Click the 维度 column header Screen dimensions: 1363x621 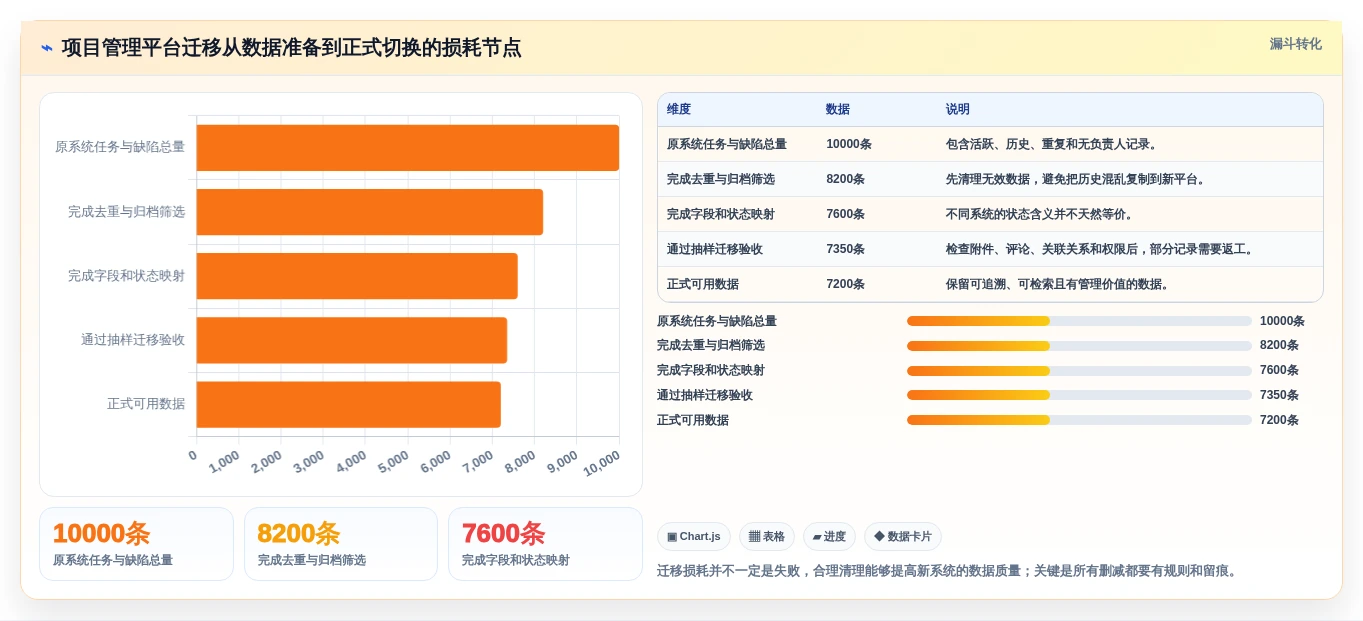[679, 110]
